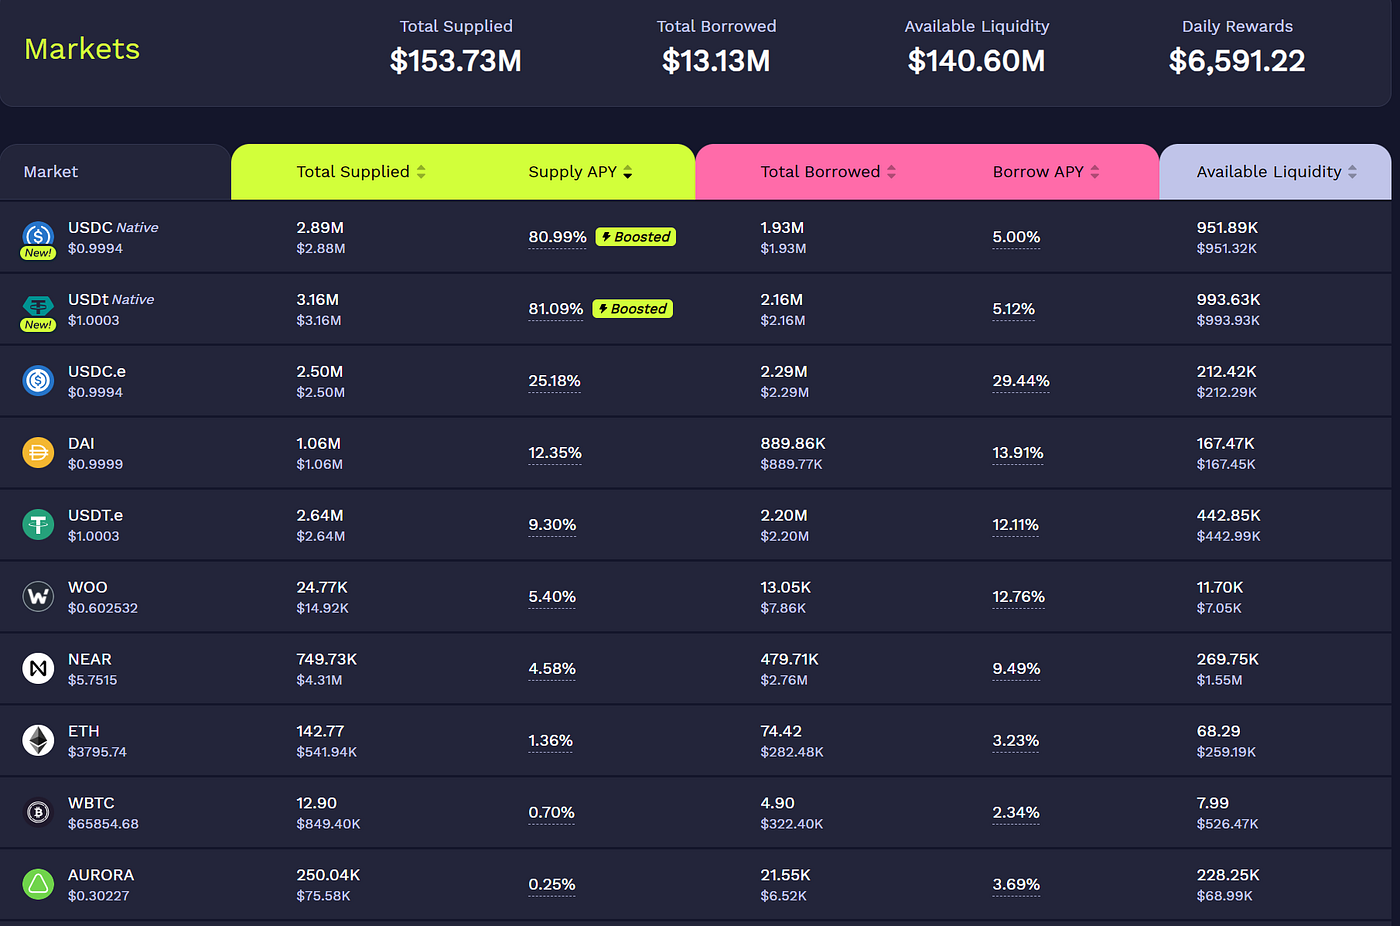Click the 13.91% borrow APY for DAI
This screenshot has height=926, width=1400.
pyautogui.click(x=1018, y=453)
